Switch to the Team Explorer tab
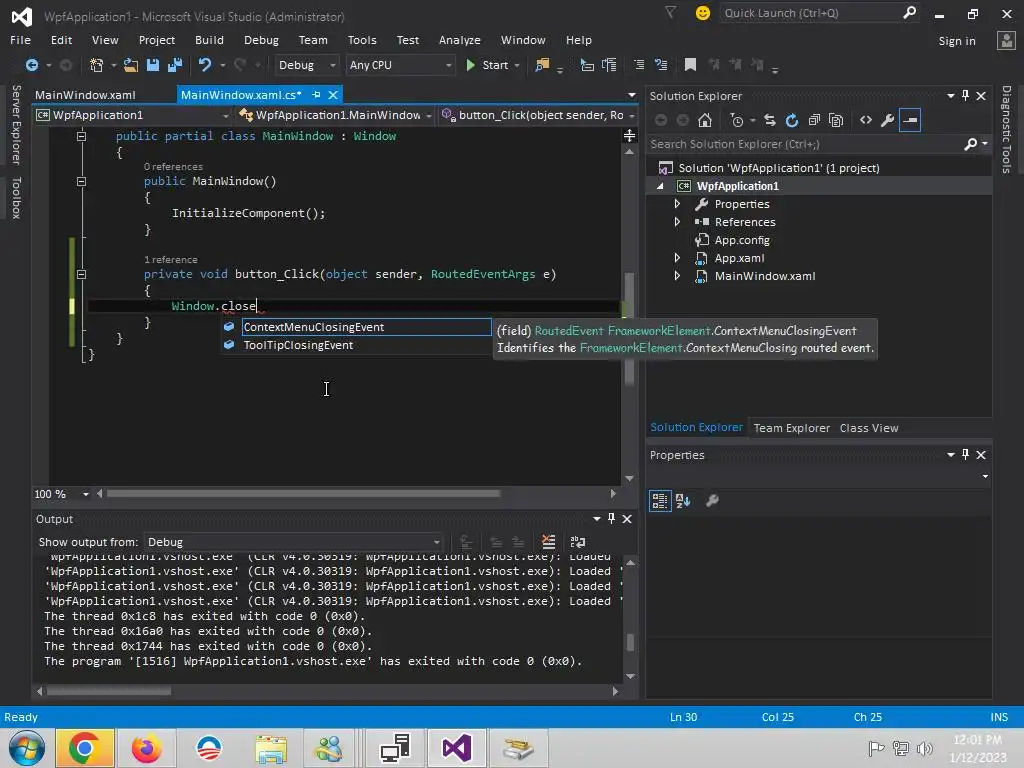The height and width of the screenshot is (768, 1024). tap(792, 428)
